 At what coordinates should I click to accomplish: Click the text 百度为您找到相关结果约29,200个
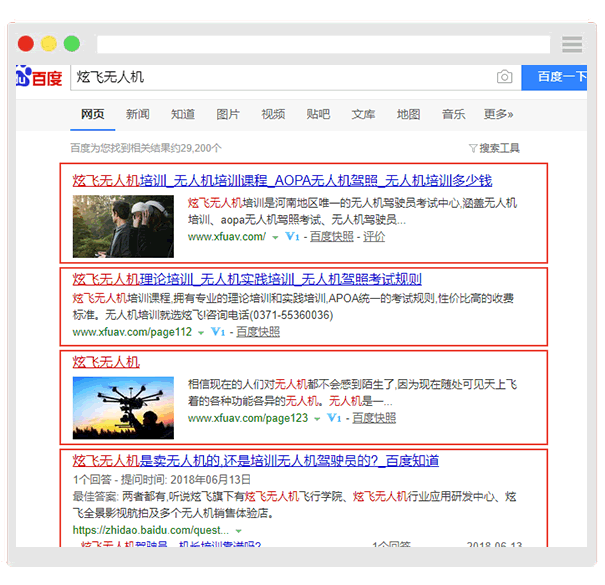(146, 148)
